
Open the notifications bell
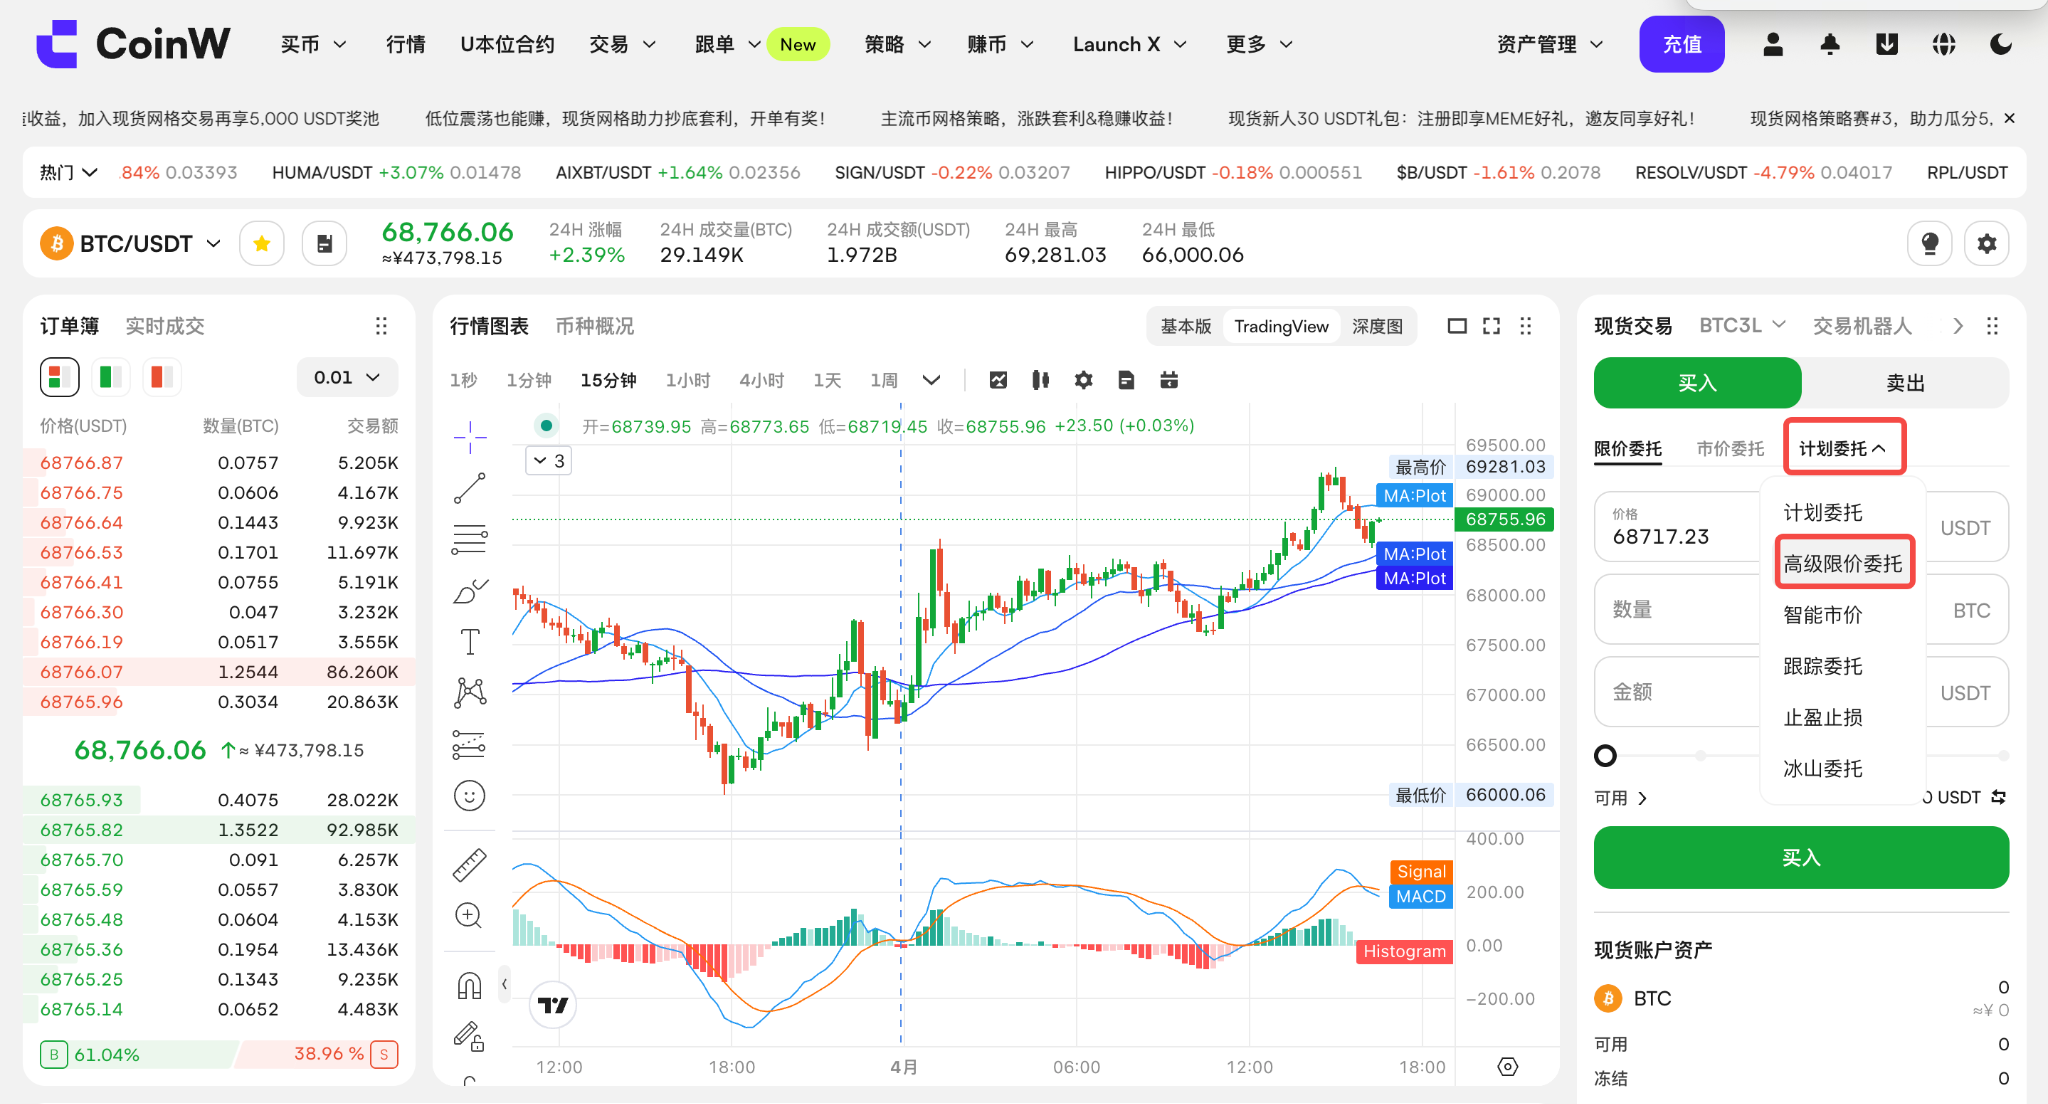[x=1830, y=44]
